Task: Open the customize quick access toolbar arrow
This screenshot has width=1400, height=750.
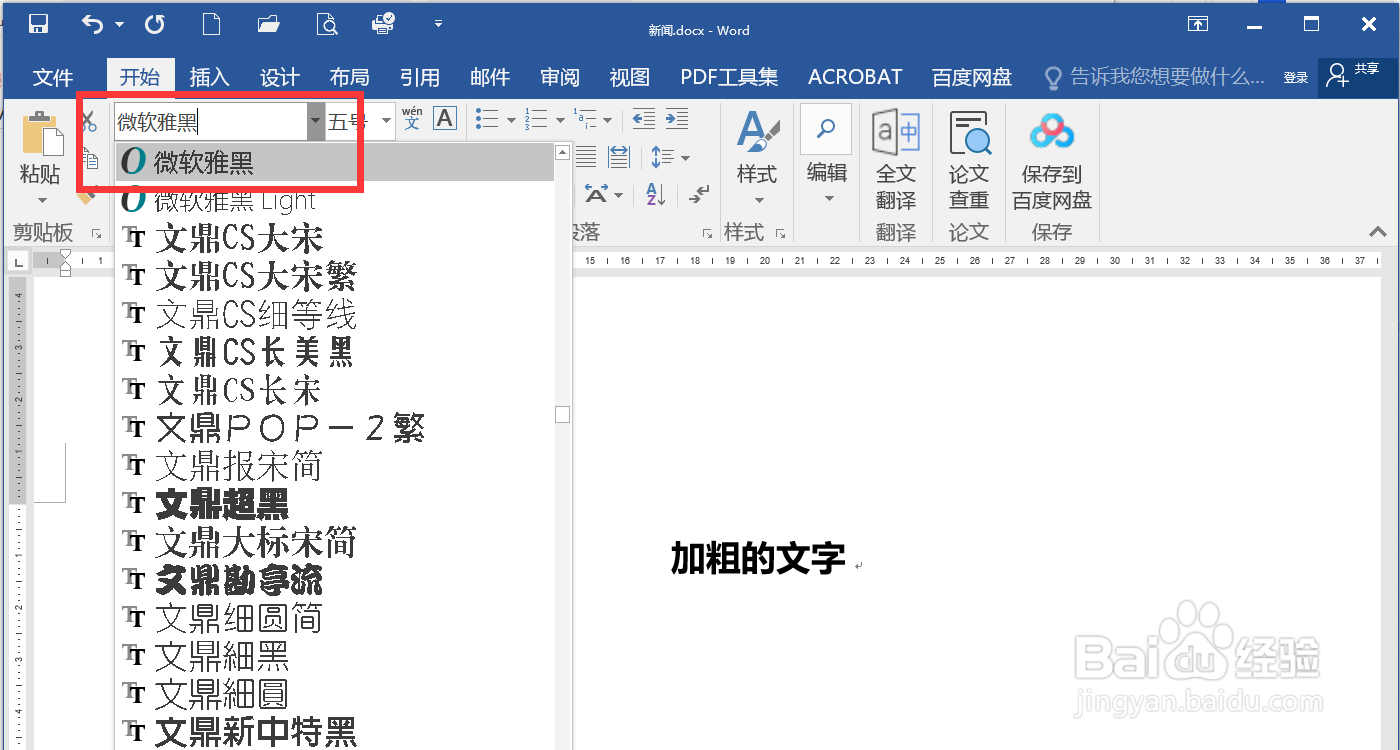Action: [x=438, y=24]
